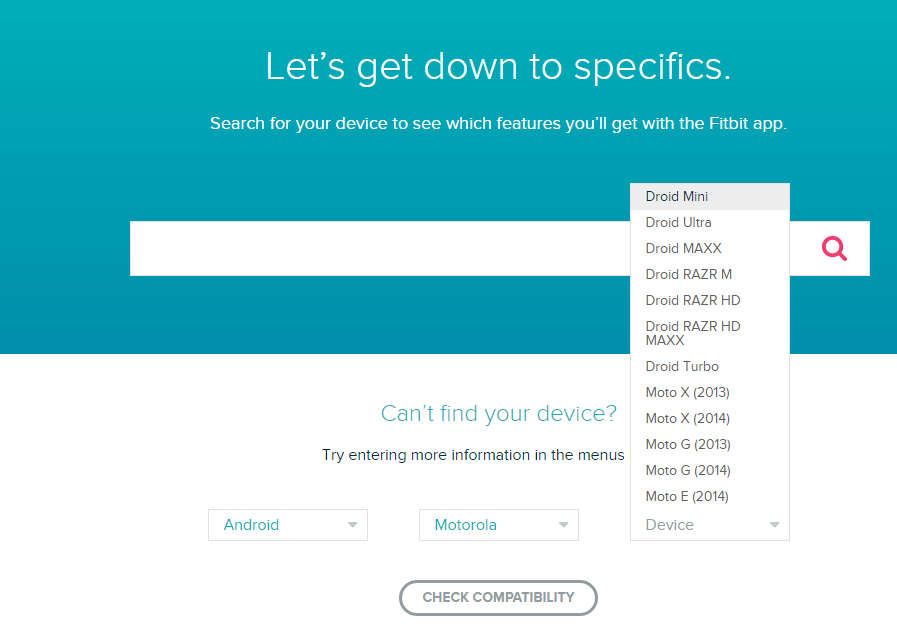Pick Moto E (2014) from the list
Viewport: 897px width, 643px height.
pyautogui.click(x=710, y=497)
